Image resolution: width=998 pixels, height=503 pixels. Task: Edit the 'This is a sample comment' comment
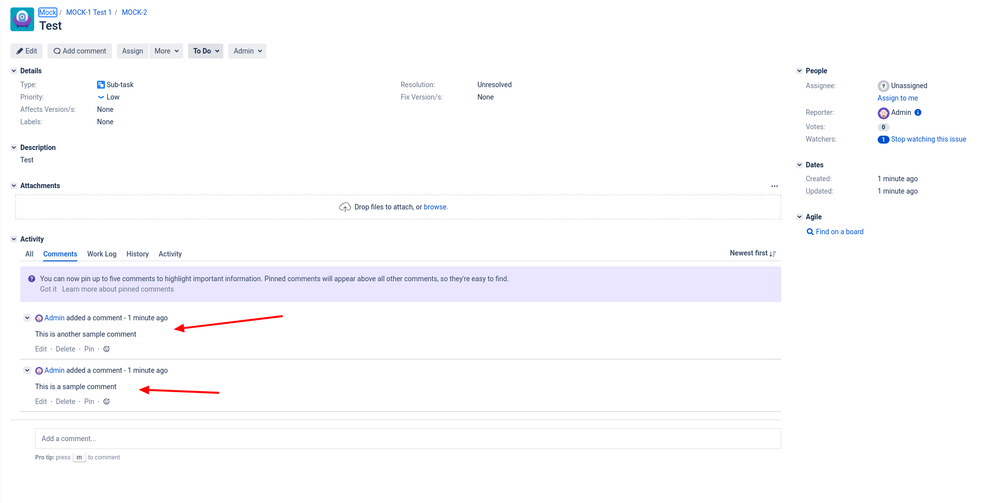point(41,402)
